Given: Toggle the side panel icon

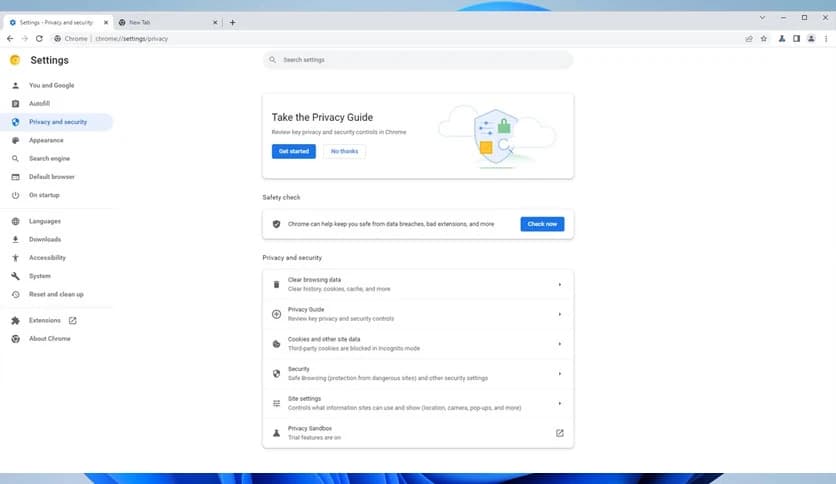Looking at the screenshot, I should pos(796,38).
